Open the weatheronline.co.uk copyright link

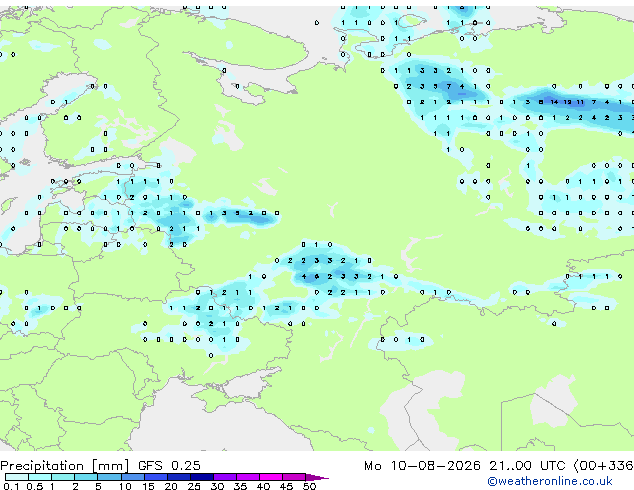tap(550, 481)
